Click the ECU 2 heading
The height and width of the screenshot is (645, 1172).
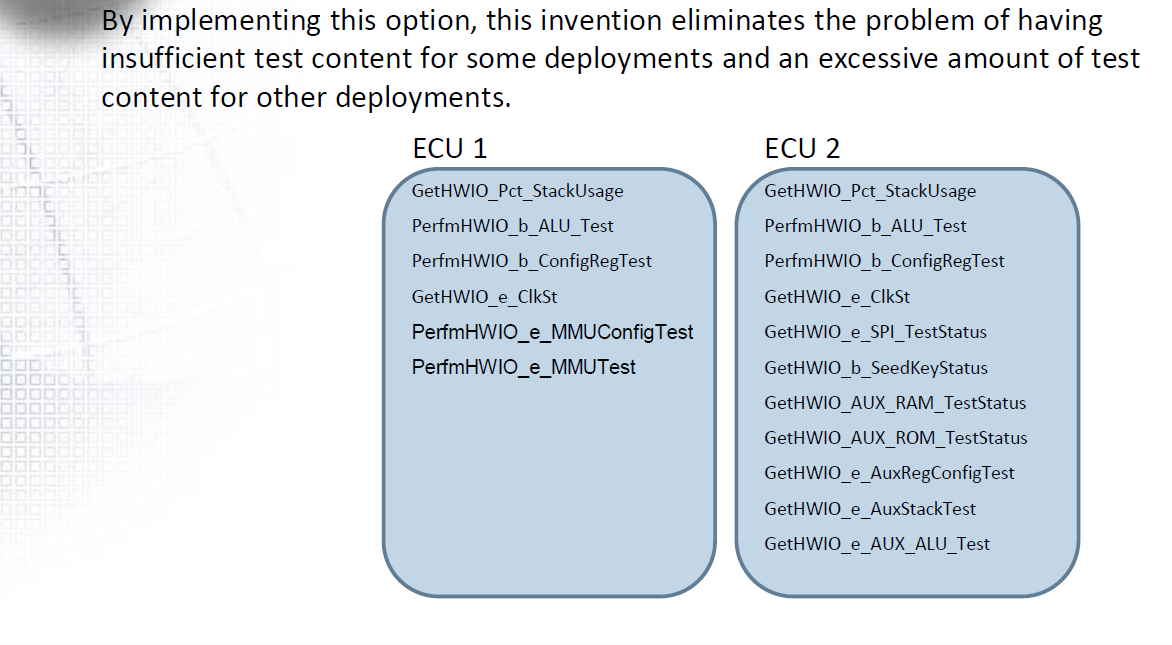802,149
